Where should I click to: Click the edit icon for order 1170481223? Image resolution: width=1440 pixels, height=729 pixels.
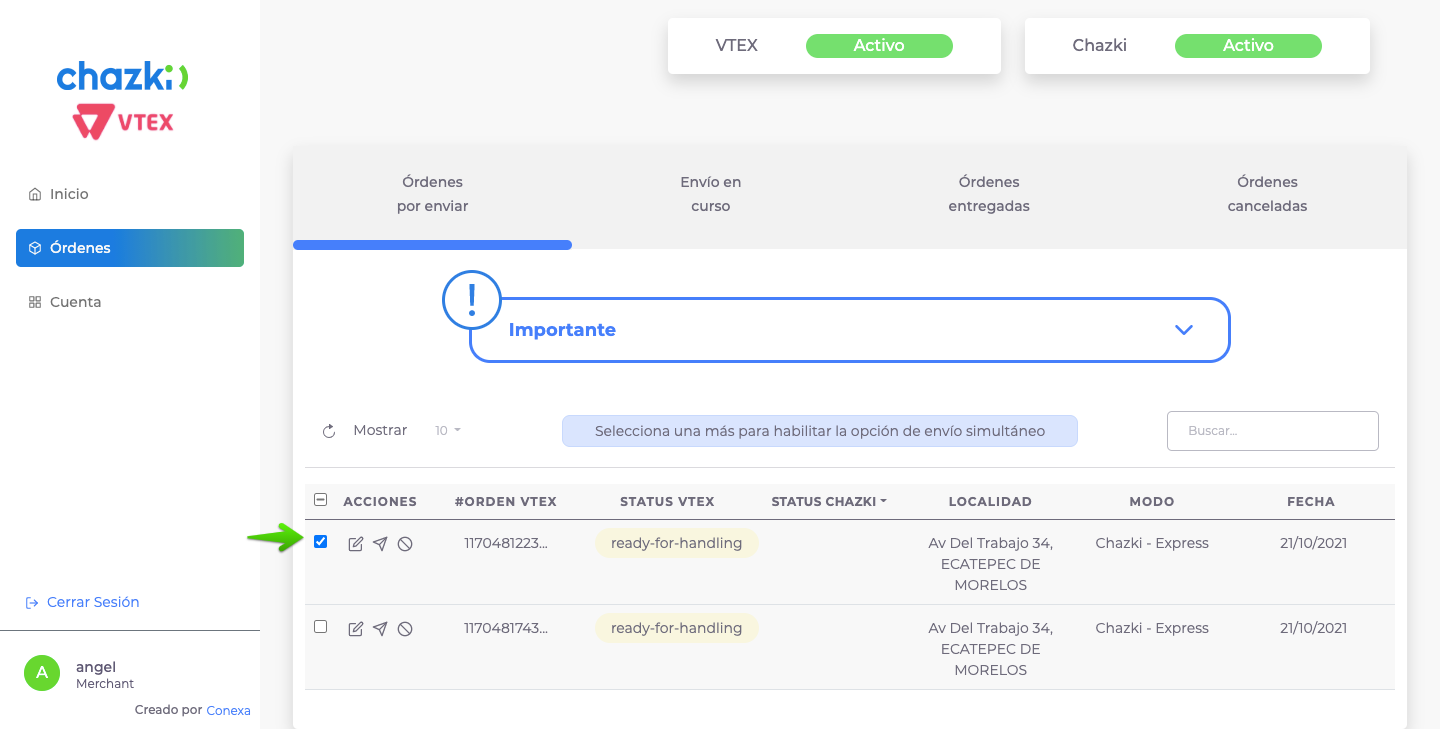tap(355, 544)
